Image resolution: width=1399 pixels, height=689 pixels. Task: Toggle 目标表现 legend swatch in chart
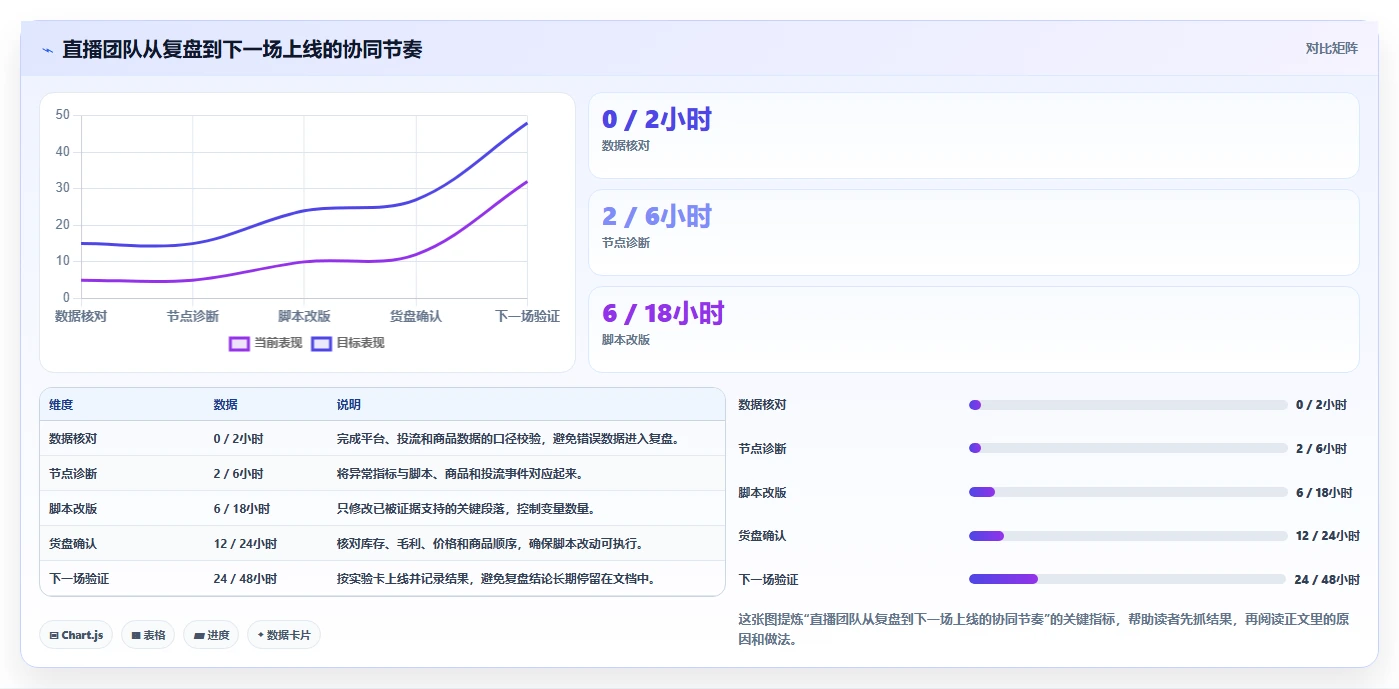tap(321, 343)
